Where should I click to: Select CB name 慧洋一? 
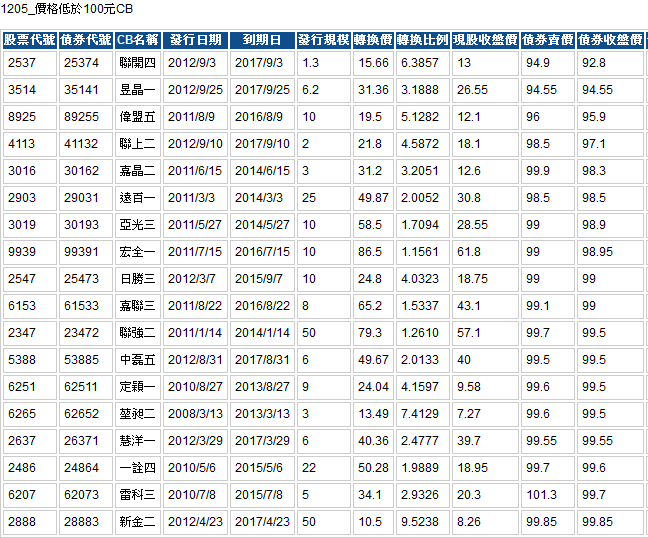(138, 440)
